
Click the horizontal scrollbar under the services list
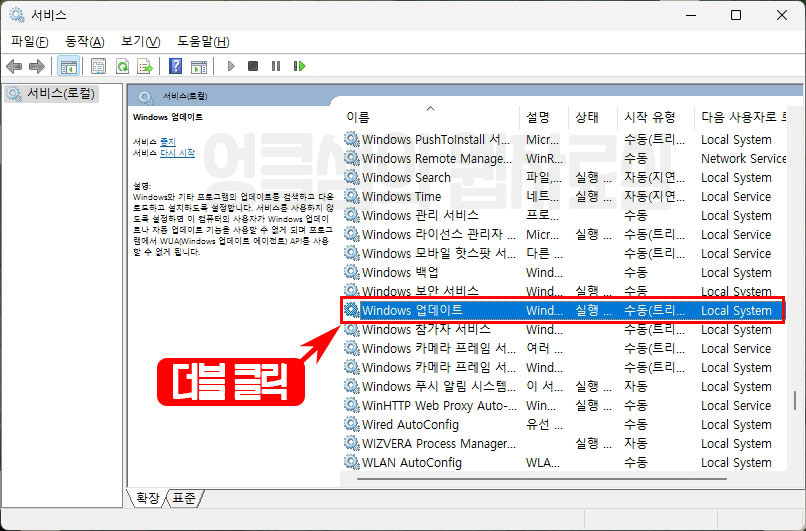click(542, 479)
